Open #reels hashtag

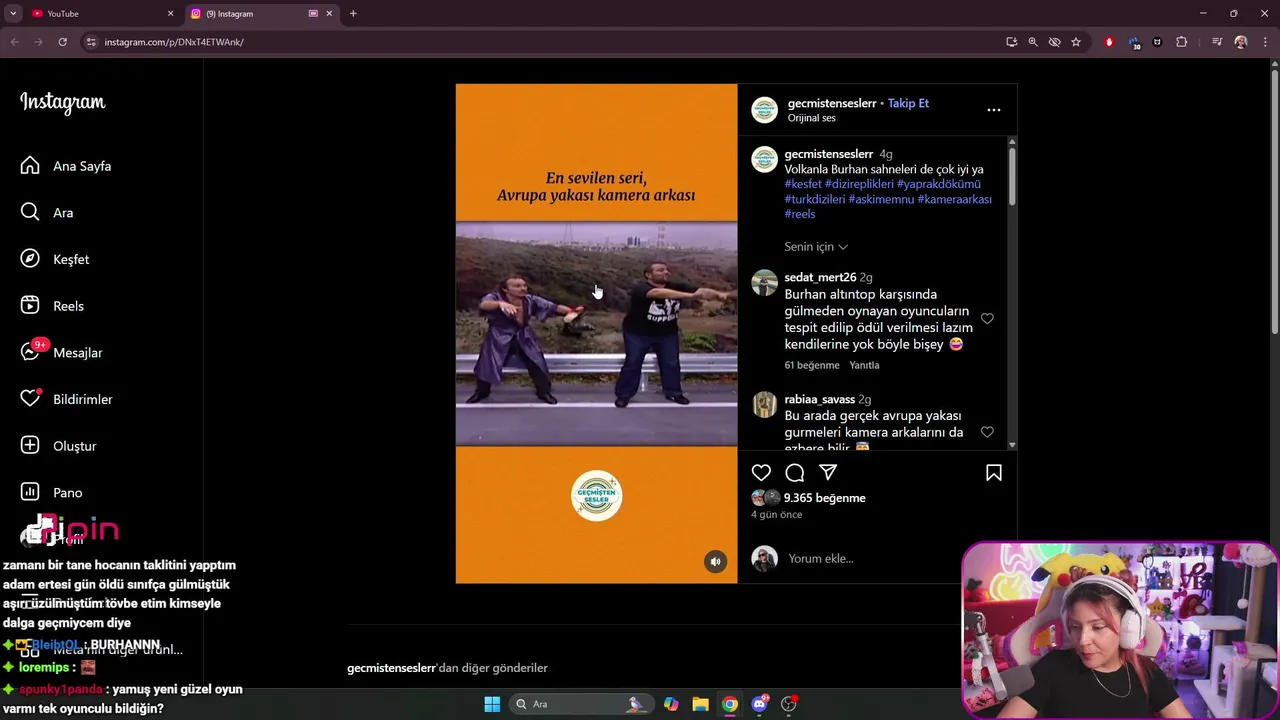[x=800, y=214]
